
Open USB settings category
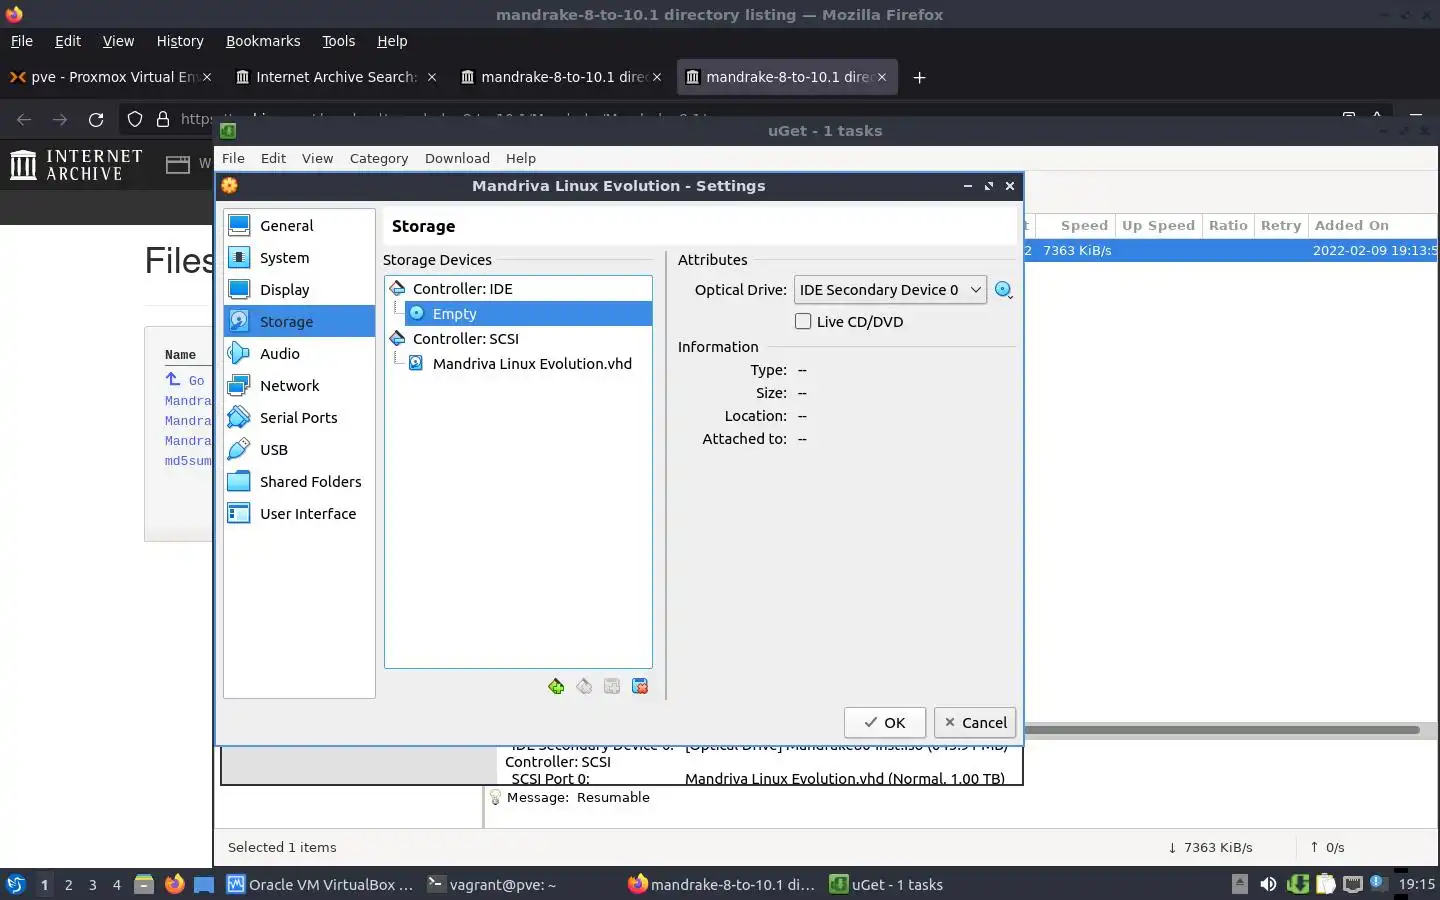(x=299, y=450)
